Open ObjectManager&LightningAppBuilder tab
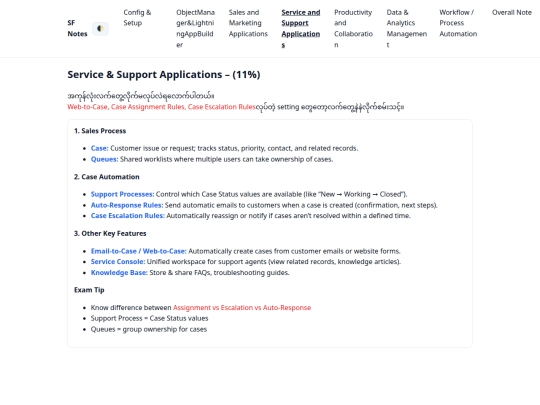The height and width of the screenshot is (405, 540). coord(195,29)
